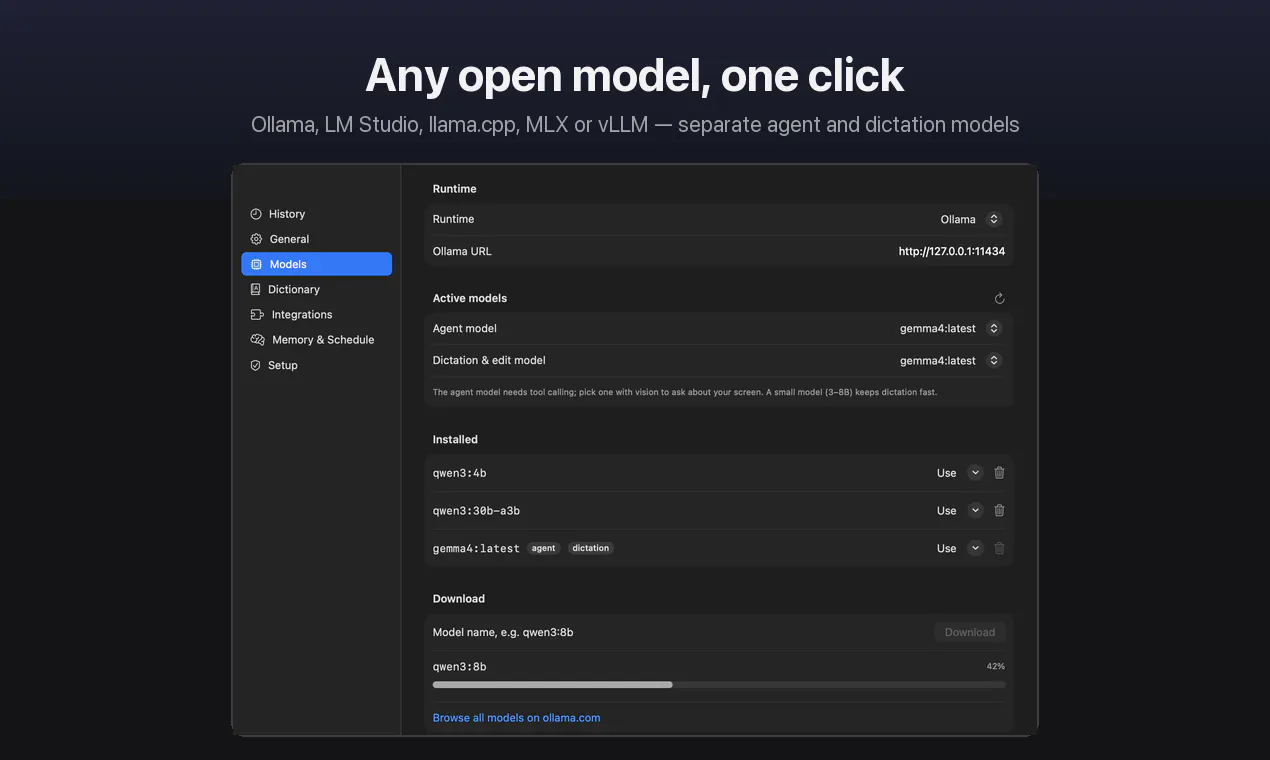Focus the Model name input field
1270x760 pixels.
tap(680, 632)
